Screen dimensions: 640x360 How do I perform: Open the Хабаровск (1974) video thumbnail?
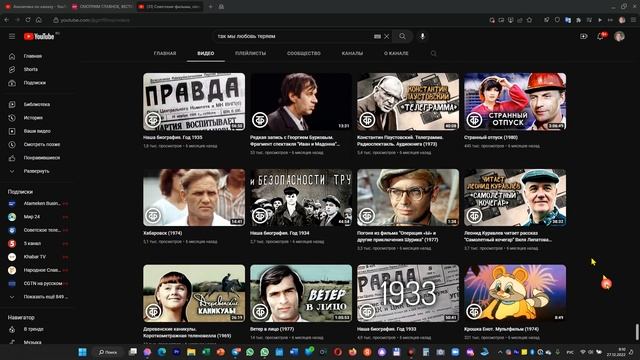(x=194, y=198)
